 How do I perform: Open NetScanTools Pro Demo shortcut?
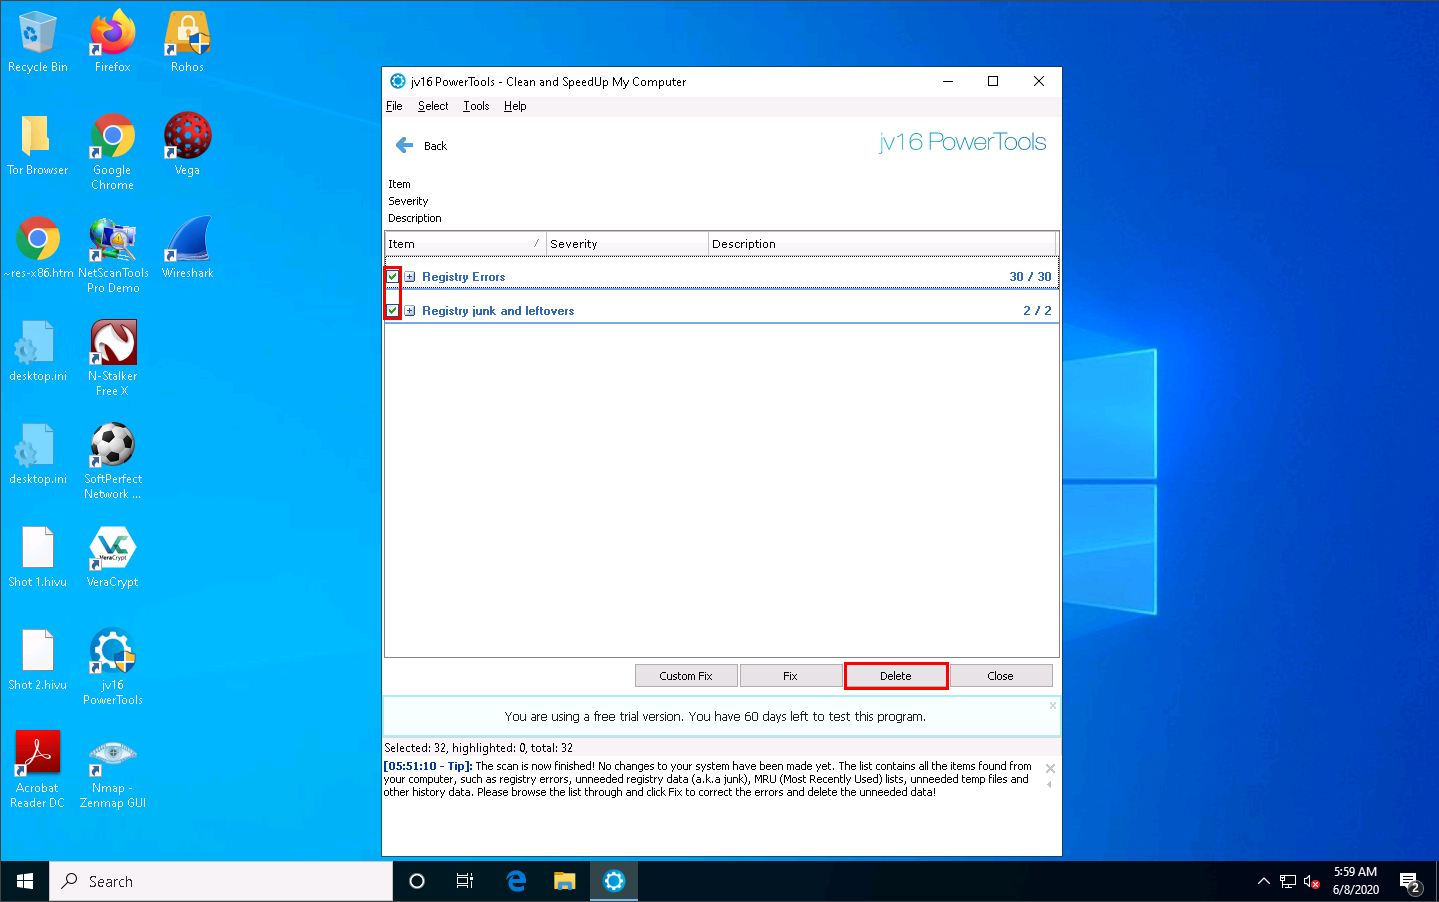tap(113, 255)
